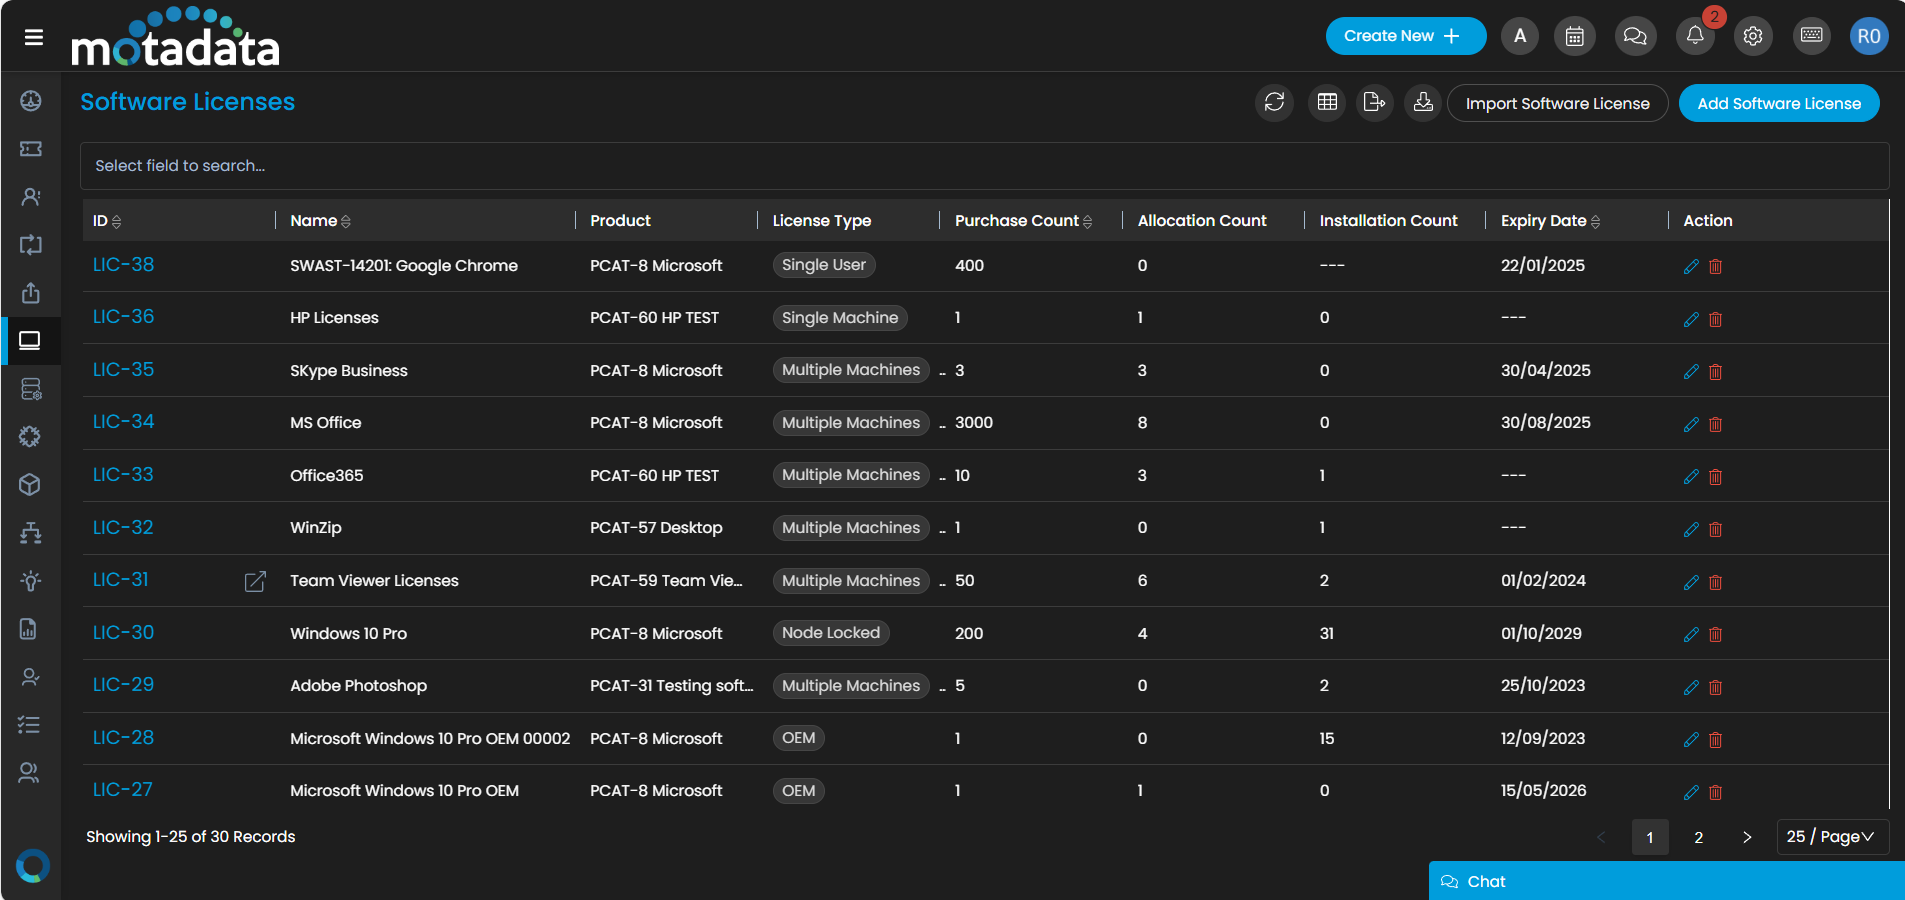Click the Create New button
This screenshot has height=900, width=1905.
tap(1406, 36)
